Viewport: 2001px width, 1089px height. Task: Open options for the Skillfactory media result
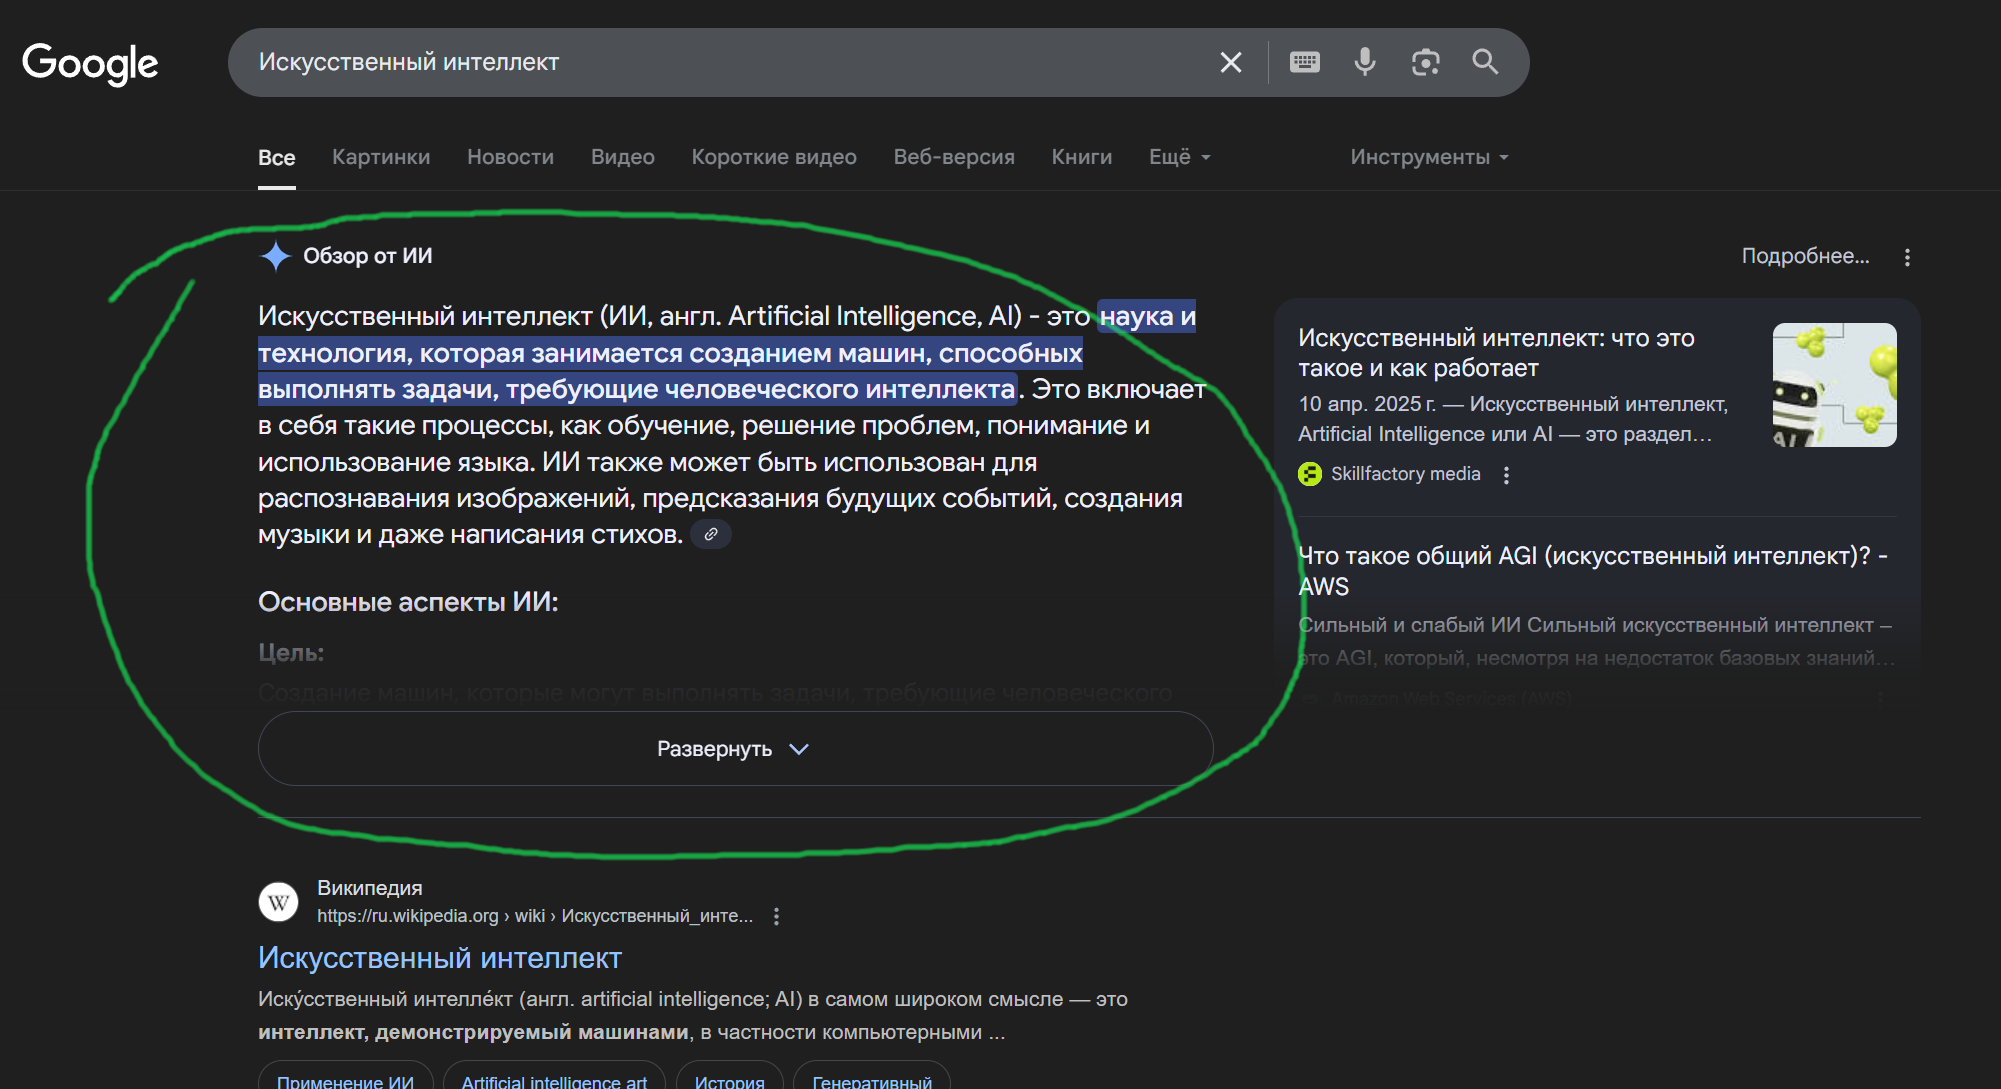(1506, 476)
